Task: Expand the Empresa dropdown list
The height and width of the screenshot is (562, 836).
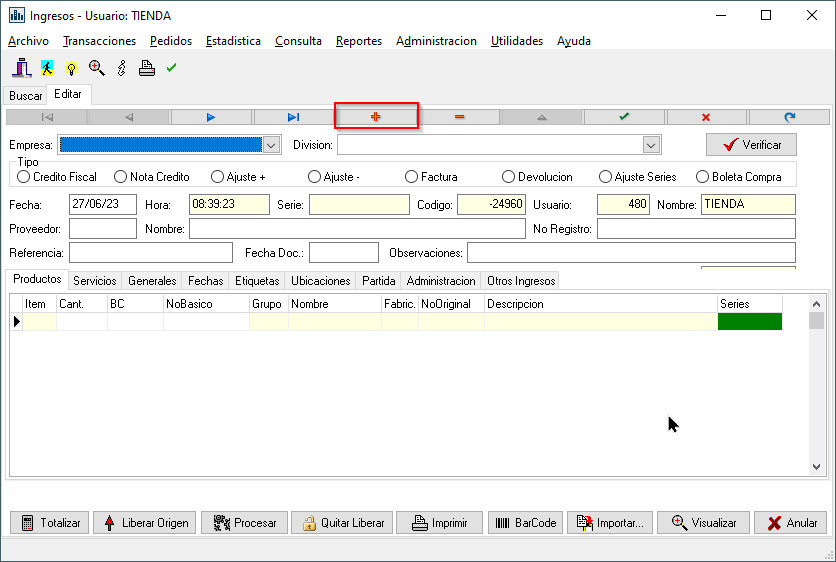Action: (x=271, y=145)
